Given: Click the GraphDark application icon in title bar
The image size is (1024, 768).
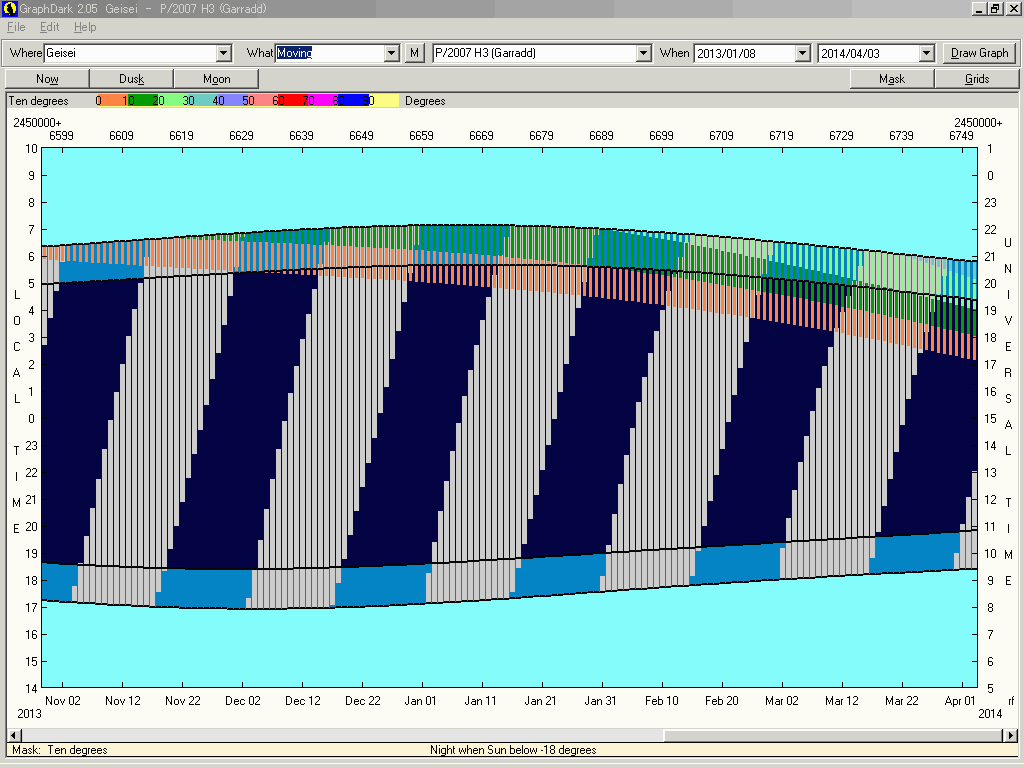Looking at the screenshot, I should point(10,8).
